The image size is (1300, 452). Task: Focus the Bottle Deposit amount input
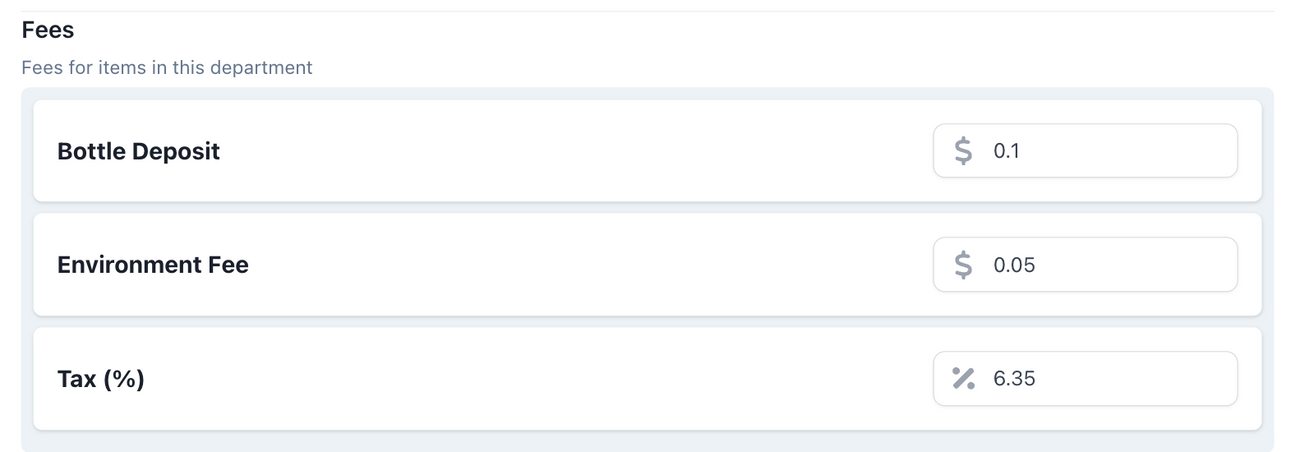coord(1110,151)
